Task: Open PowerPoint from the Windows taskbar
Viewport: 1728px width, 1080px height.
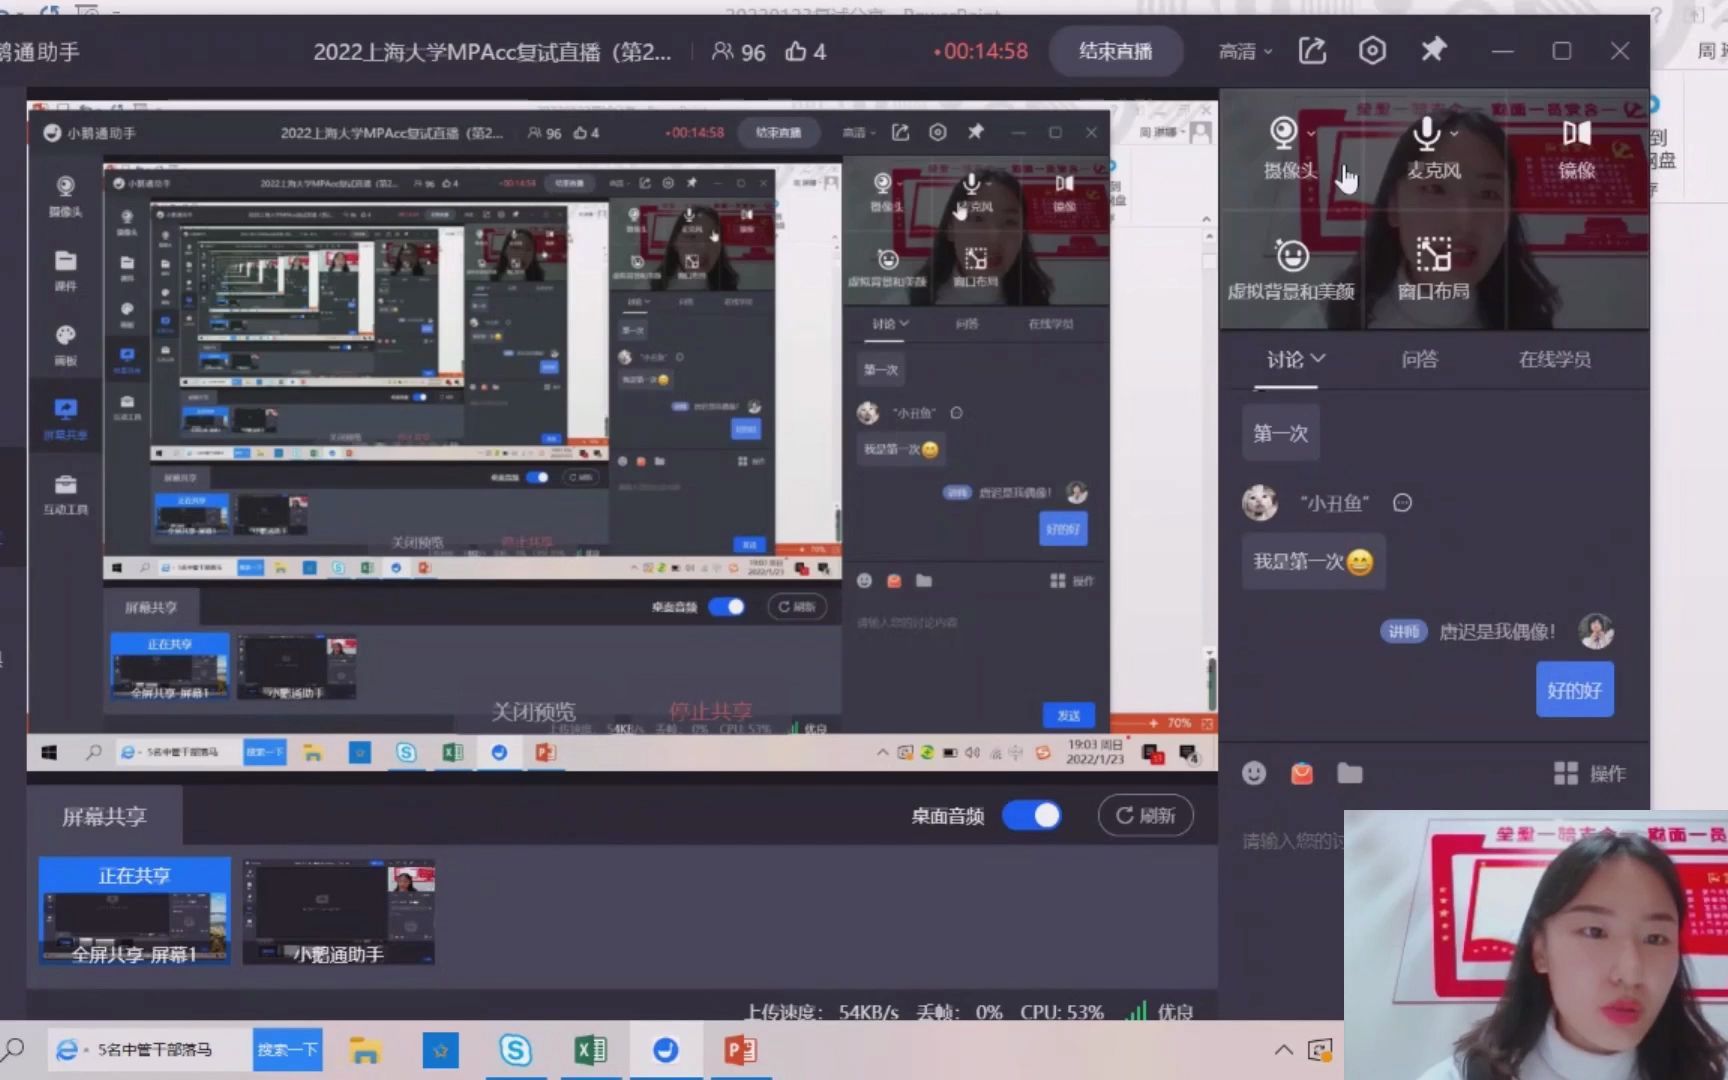Action: click(x=741, y=1050)
